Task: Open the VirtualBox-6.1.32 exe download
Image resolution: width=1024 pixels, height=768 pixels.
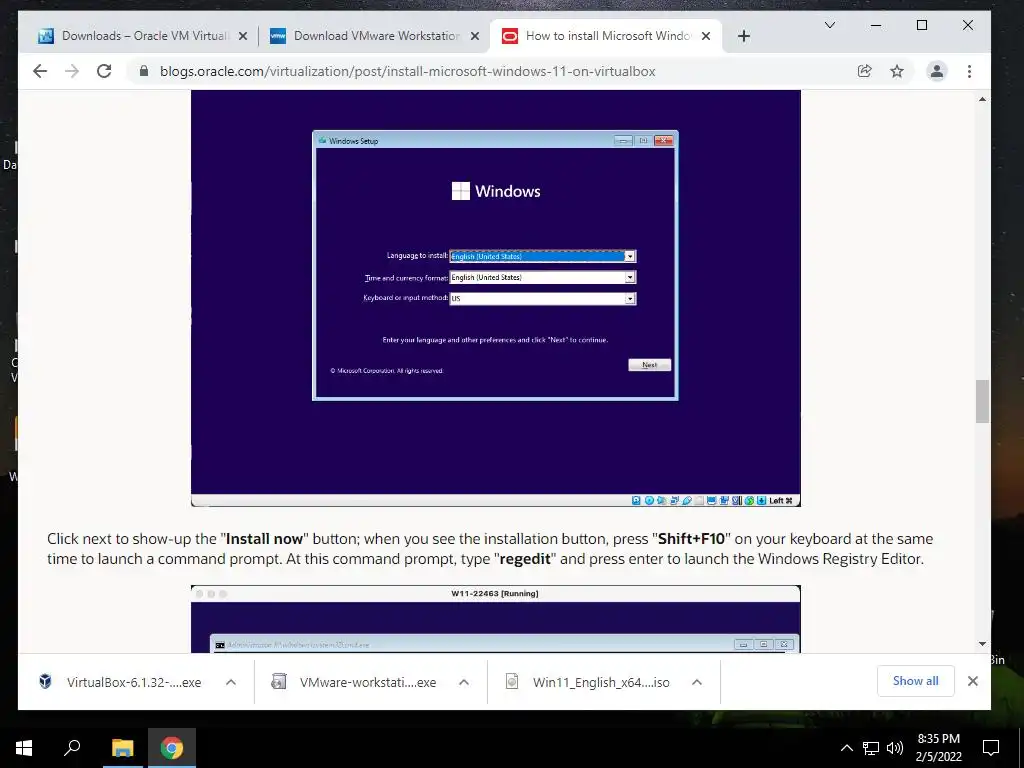Action: [133, 682]
